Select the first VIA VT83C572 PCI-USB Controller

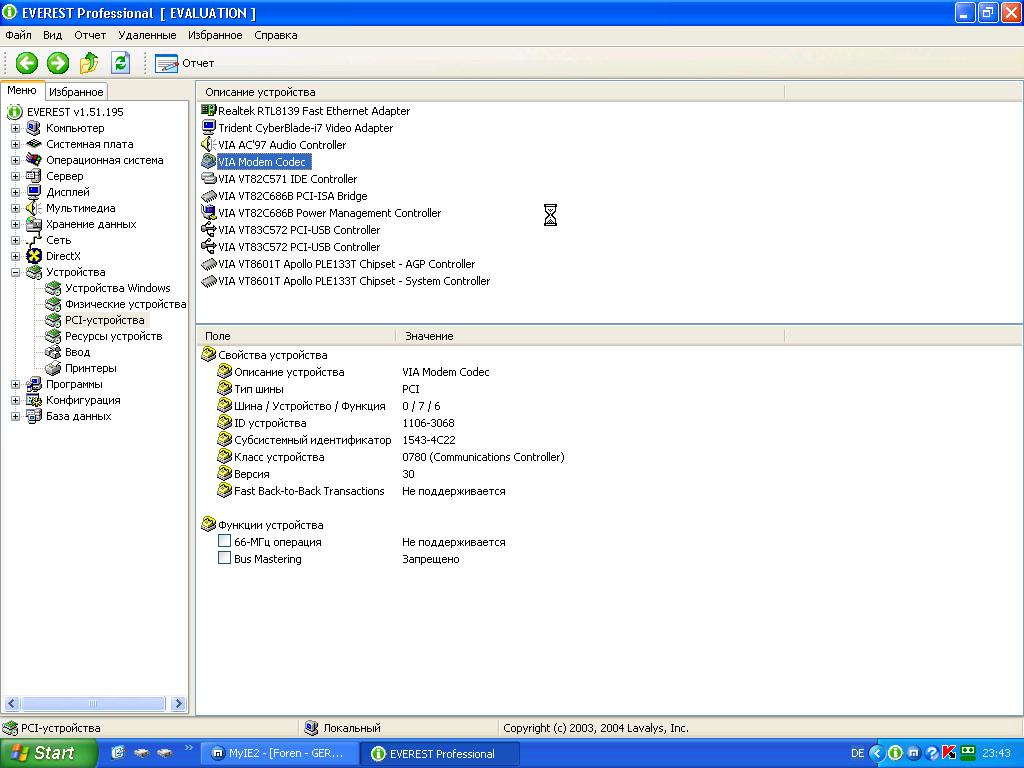(299, 229)
